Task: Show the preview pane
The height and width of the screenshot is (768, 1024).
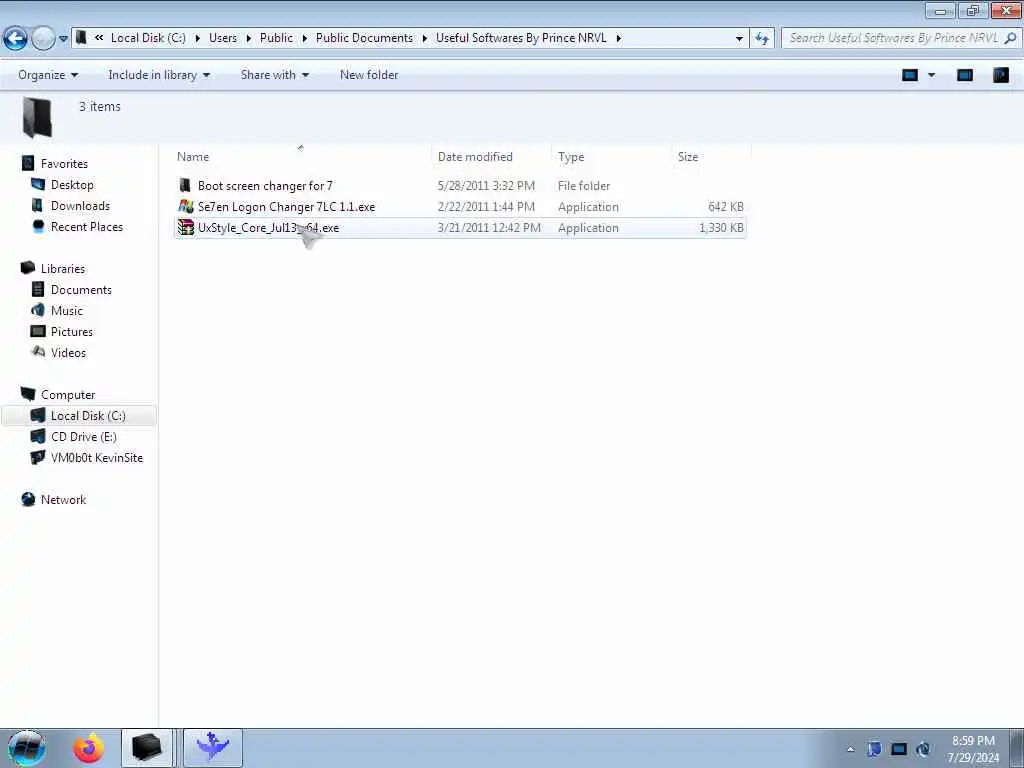Action: [x=965, y=75]
